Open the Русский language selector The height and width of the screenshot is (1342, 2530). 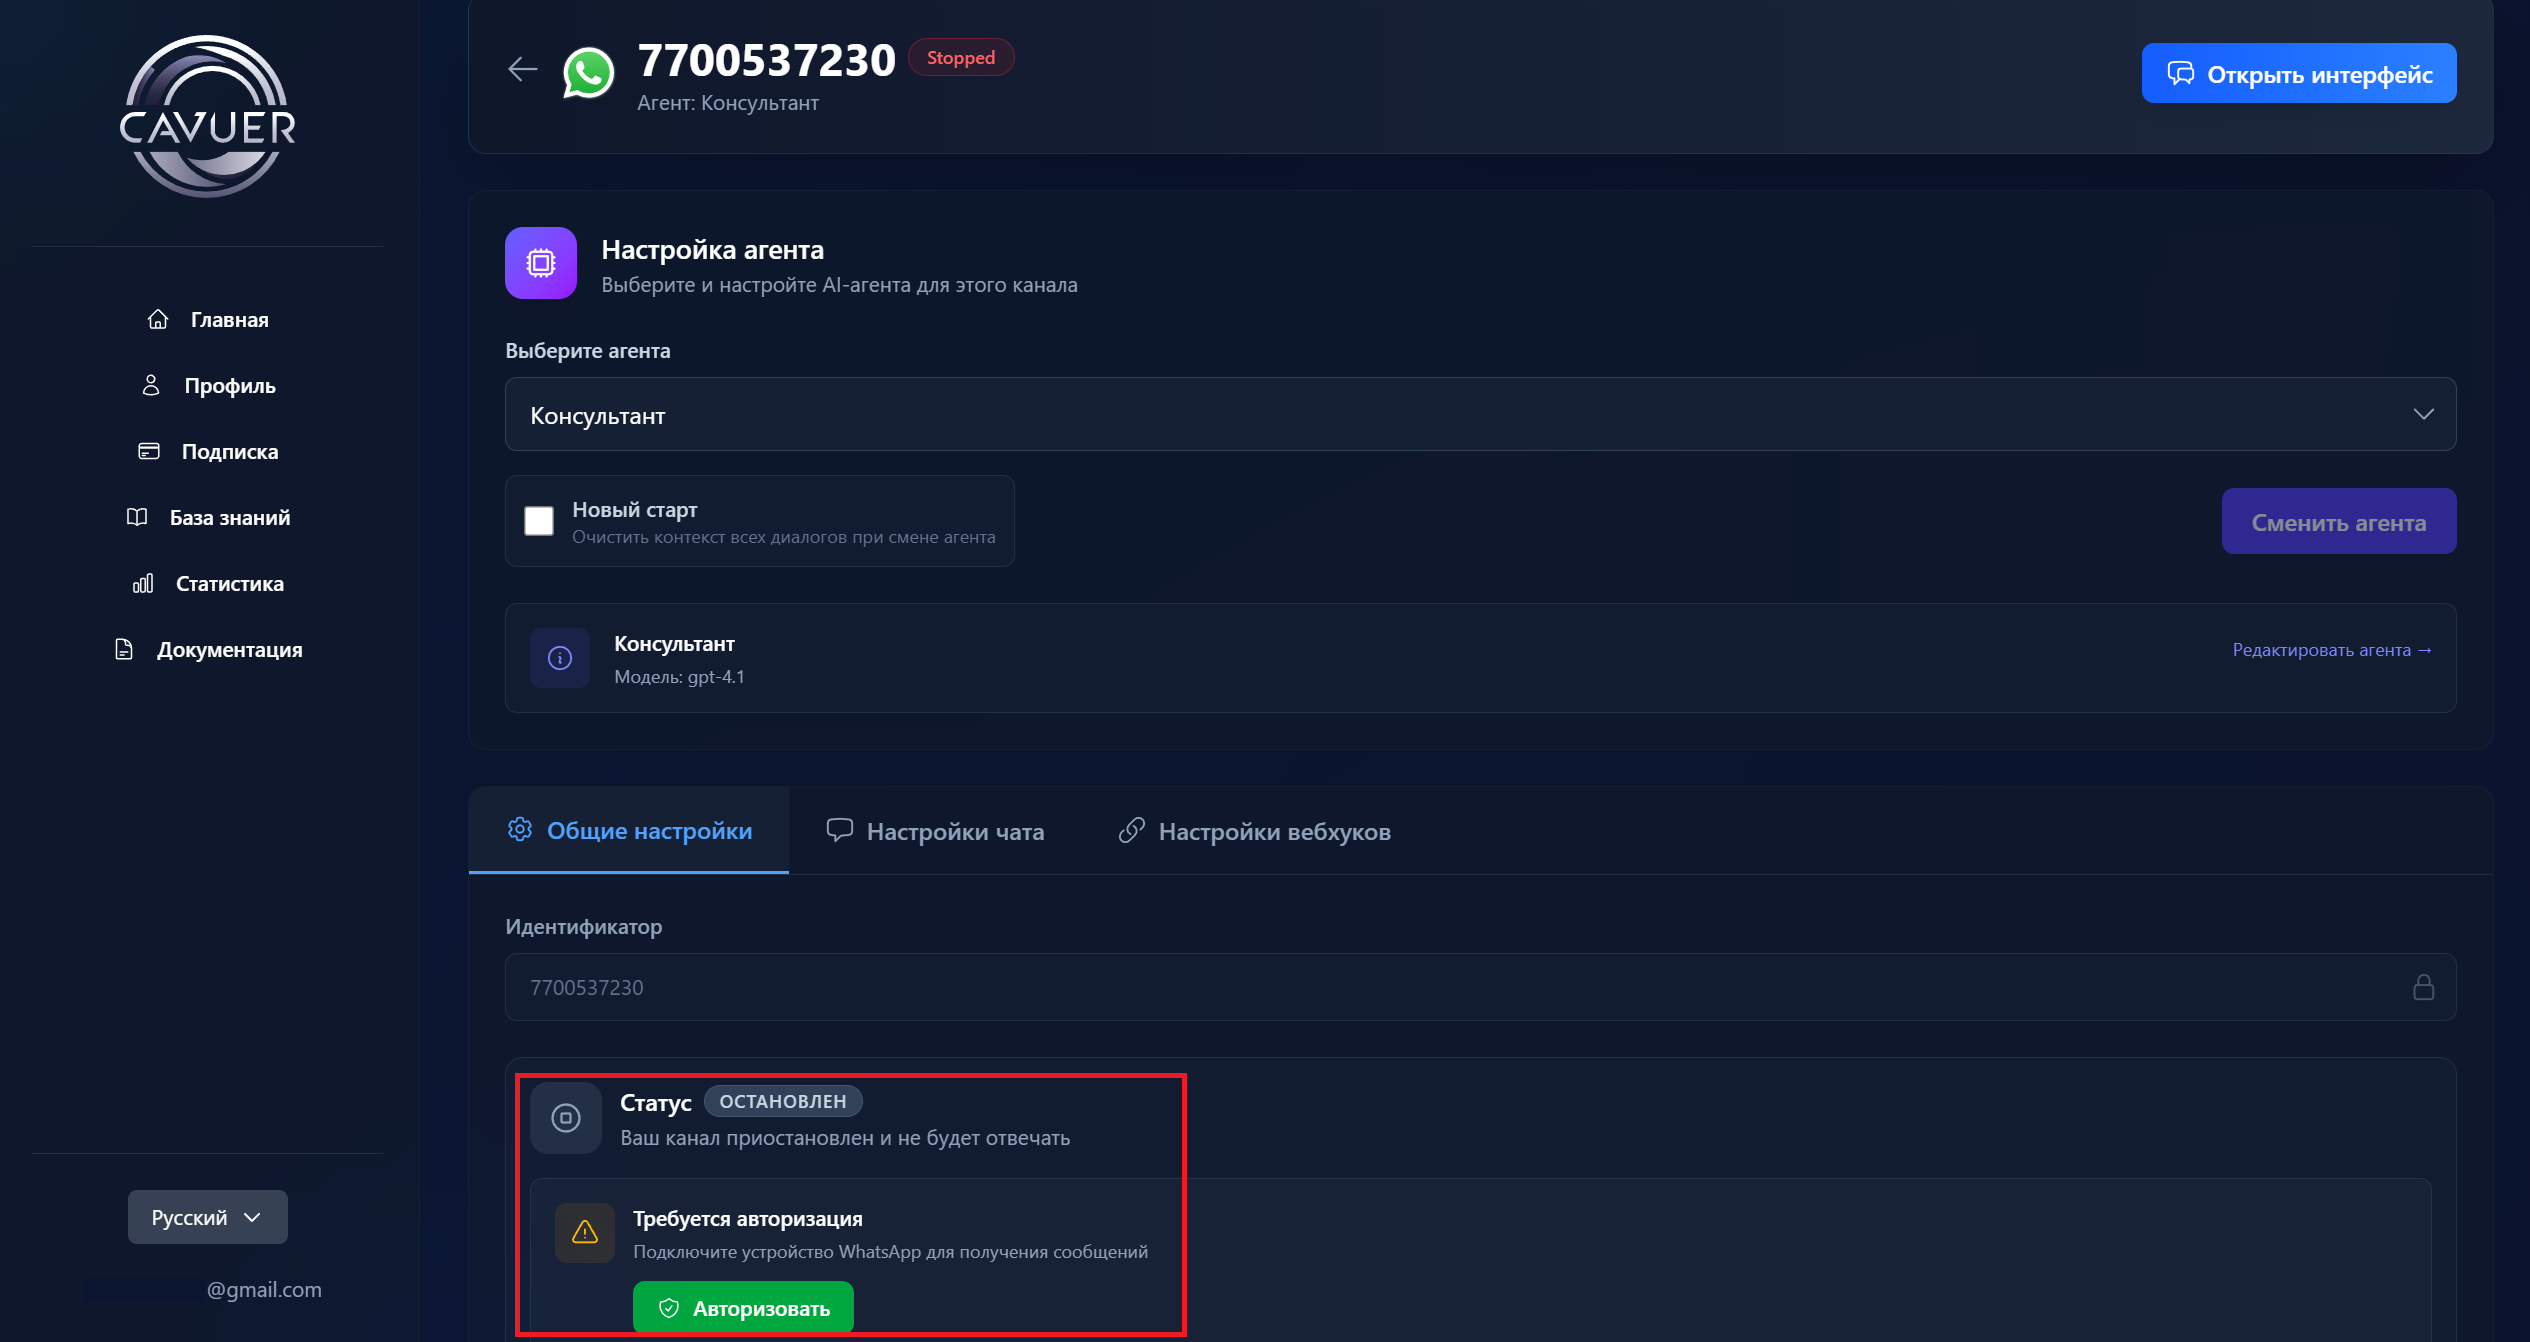[x=208, y=1217]
